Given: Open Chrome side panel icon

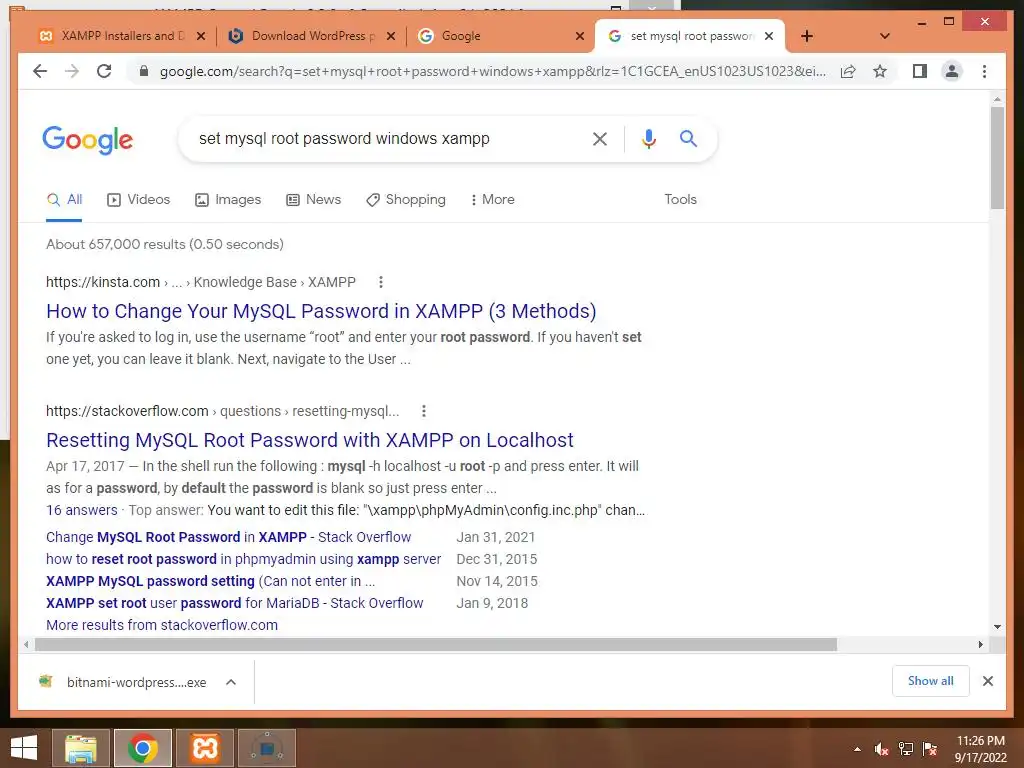Looking at the screenshot, I should 920,71.
